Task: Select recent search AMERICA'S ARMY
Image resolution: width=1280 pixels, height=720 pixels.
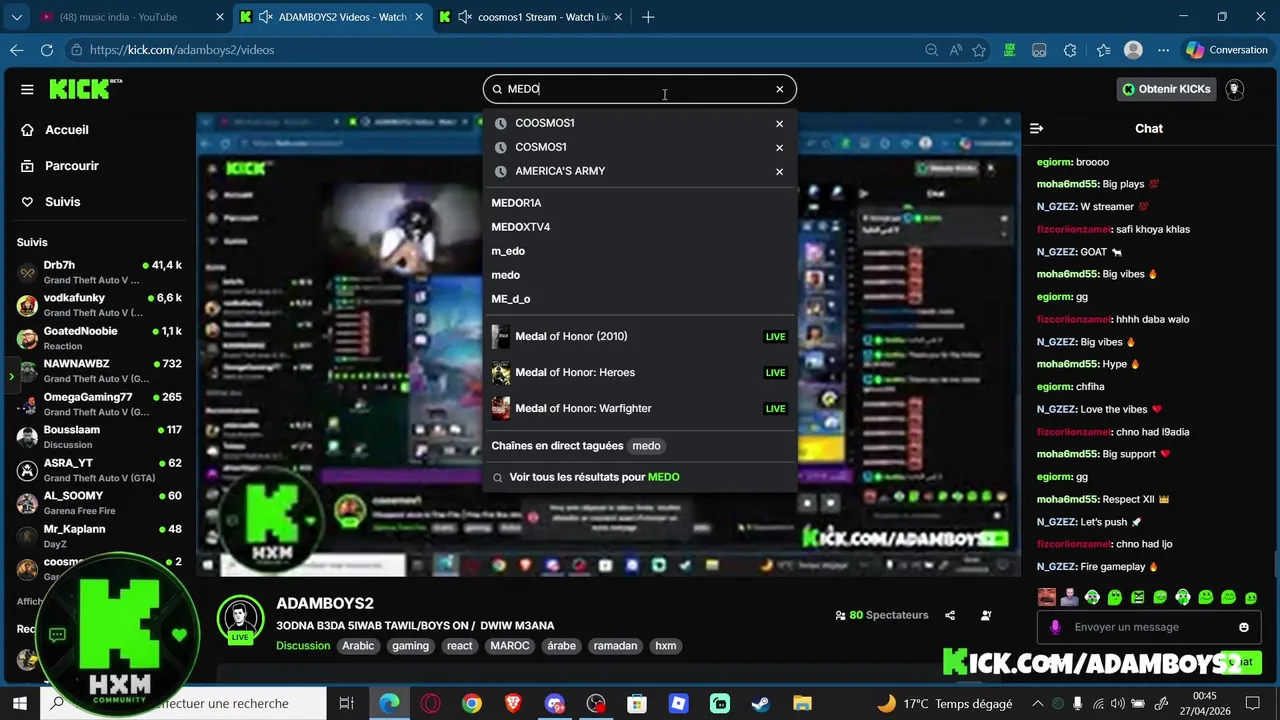Action: 560,171
